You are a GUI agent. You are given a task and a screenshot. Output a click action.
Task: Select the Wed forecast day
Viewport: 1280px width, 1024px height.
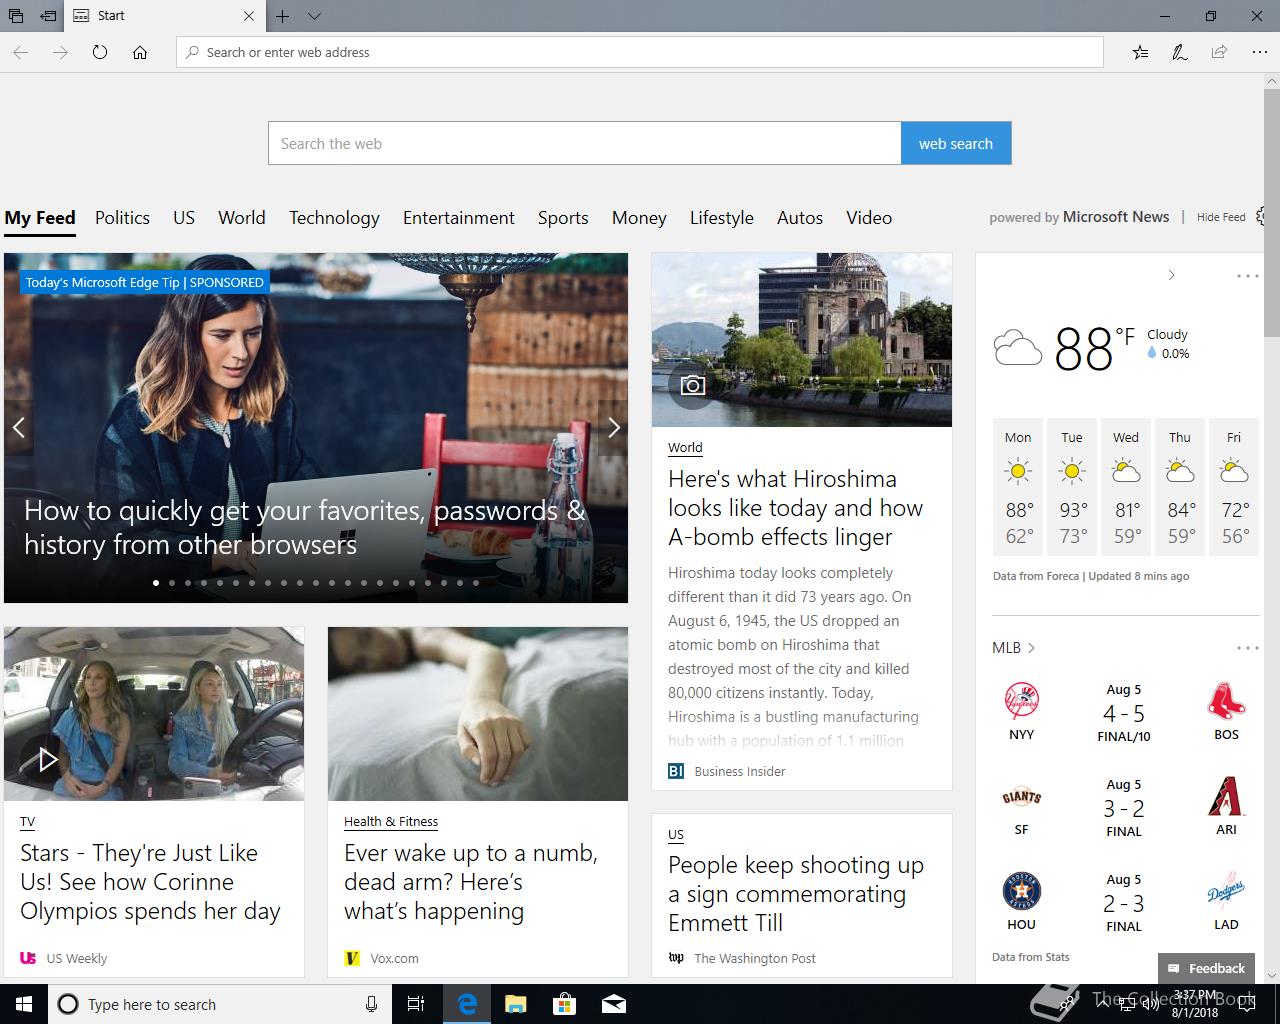[x=1126, y=487]
